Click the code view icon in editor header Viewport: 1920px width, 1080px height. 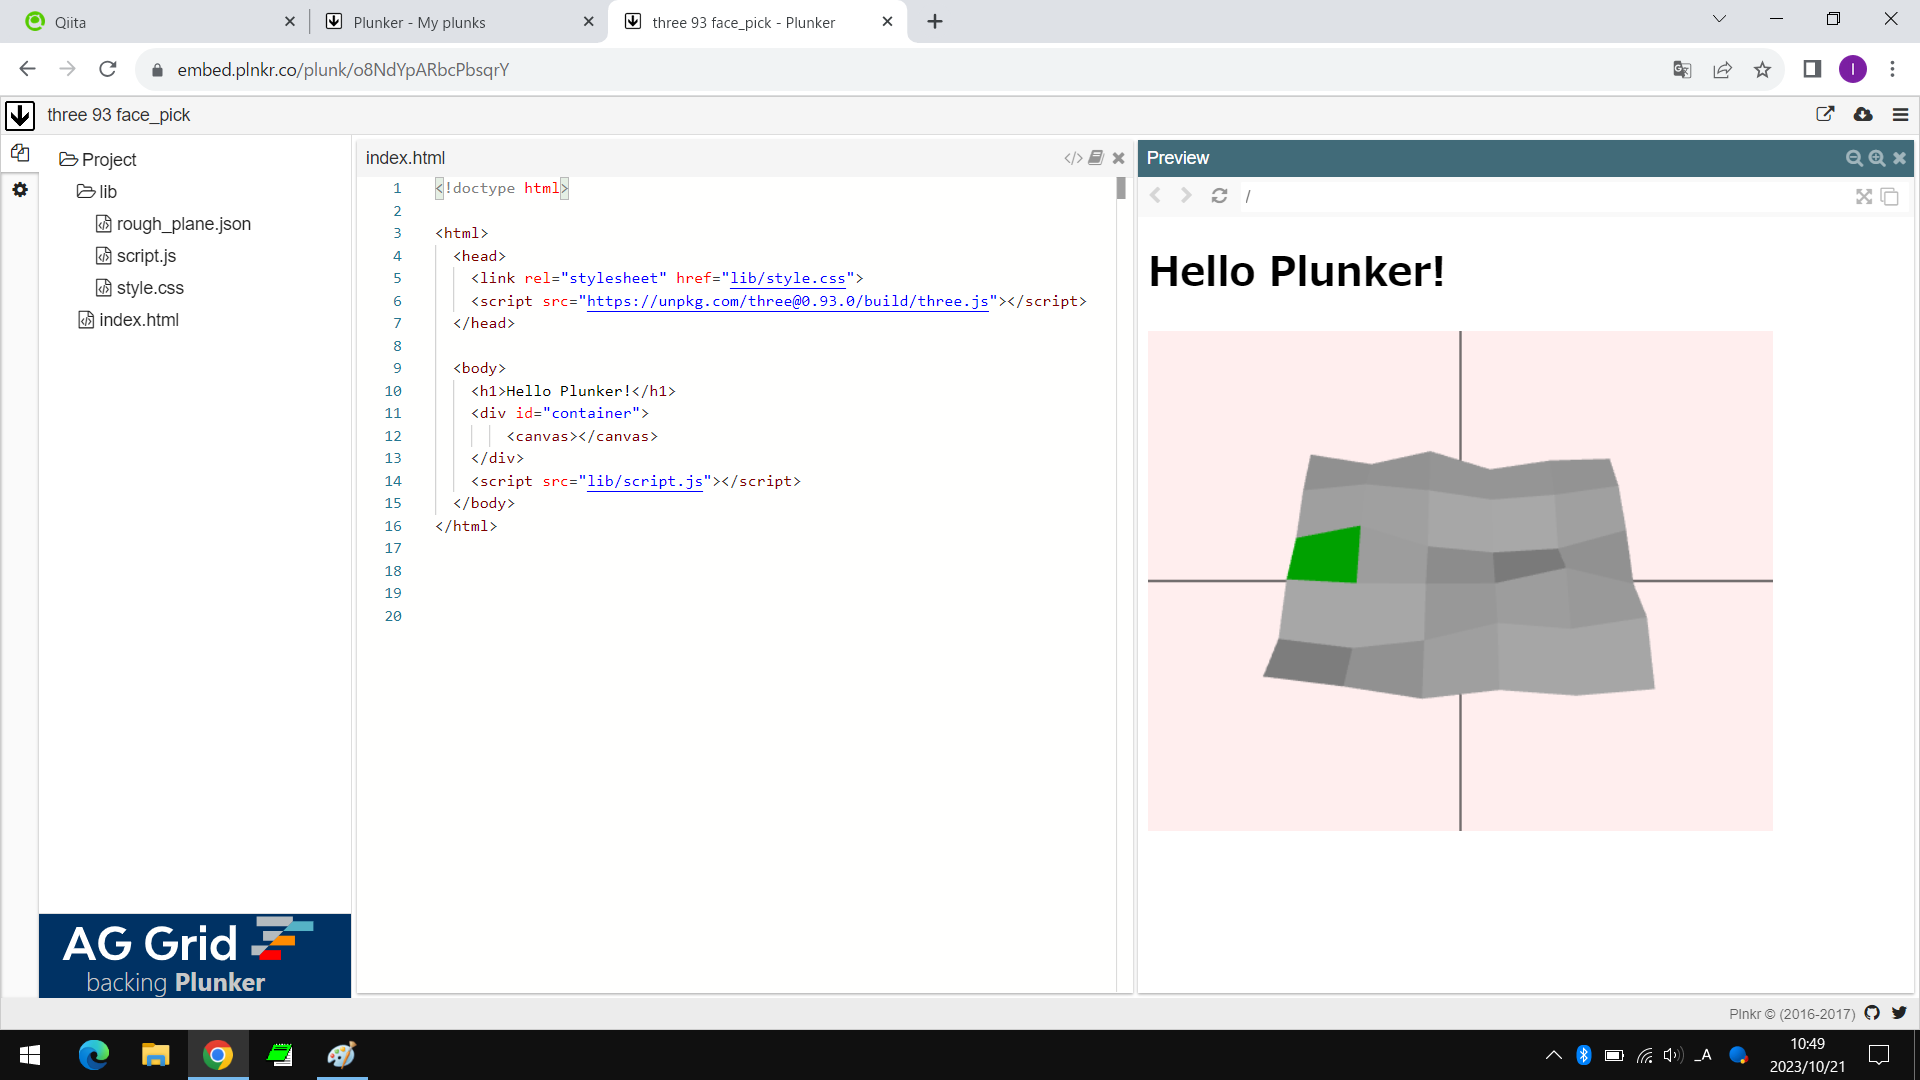pyautogui.click(x=1073, y=158)
